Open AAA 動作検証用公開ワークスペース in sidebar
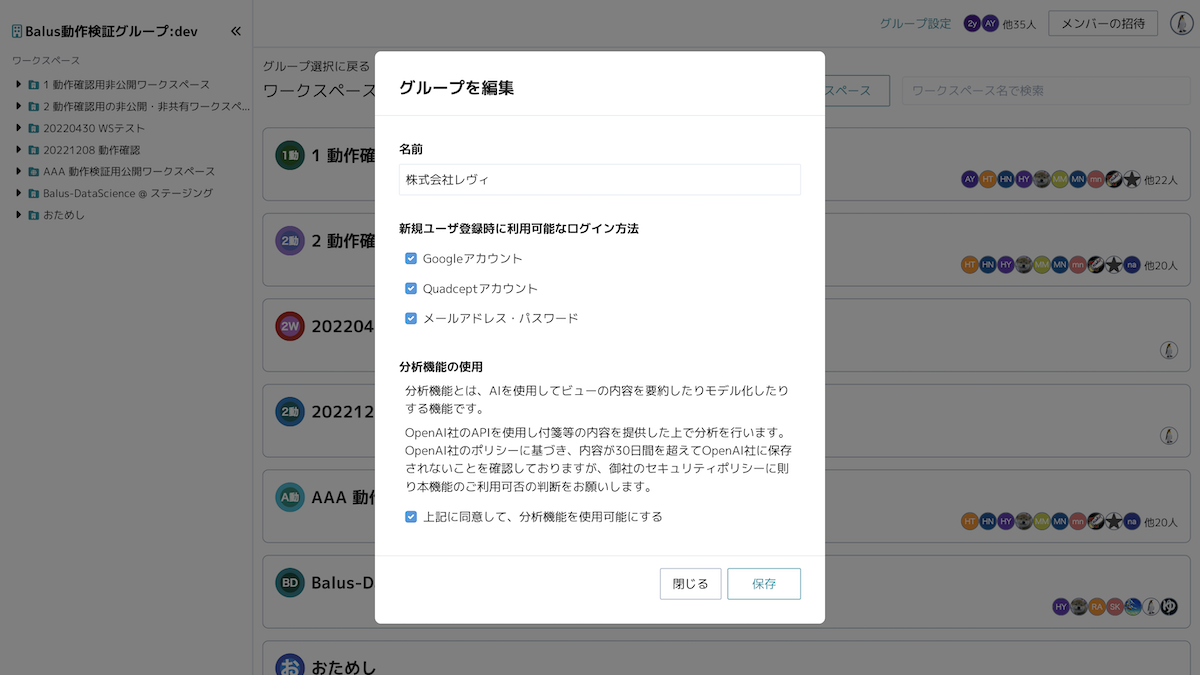The height and width of the screenshot is (675, 1200). click(x=129, y=171)
